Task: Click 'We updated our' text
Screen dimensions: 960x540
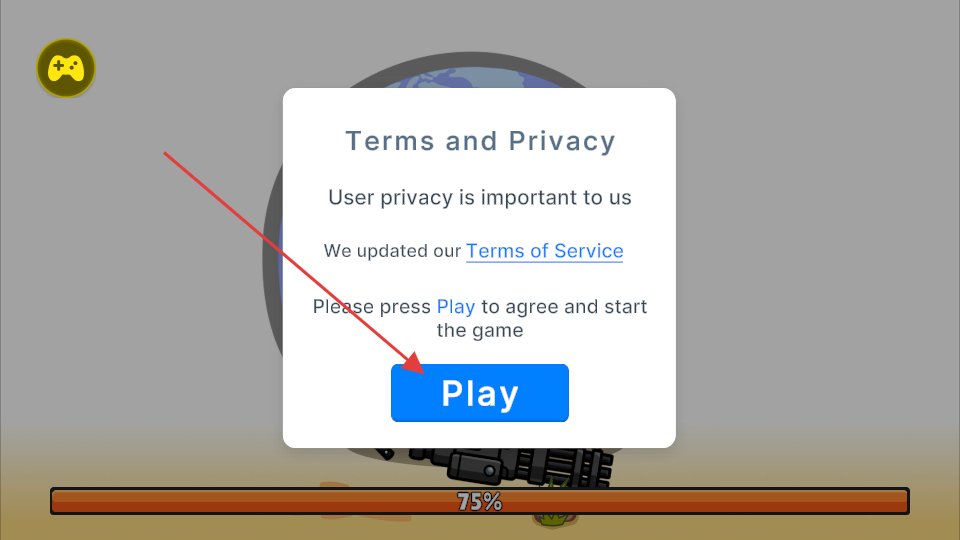Action: 392,251
